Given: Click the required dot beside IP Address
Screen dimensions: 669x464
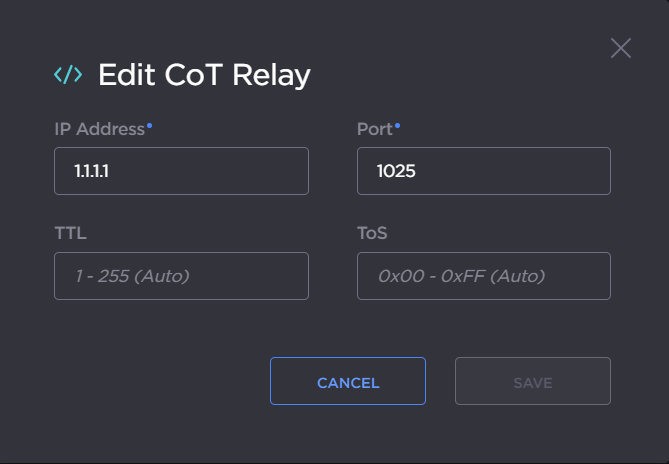Looking at the screenshot, I should point(150,126).
